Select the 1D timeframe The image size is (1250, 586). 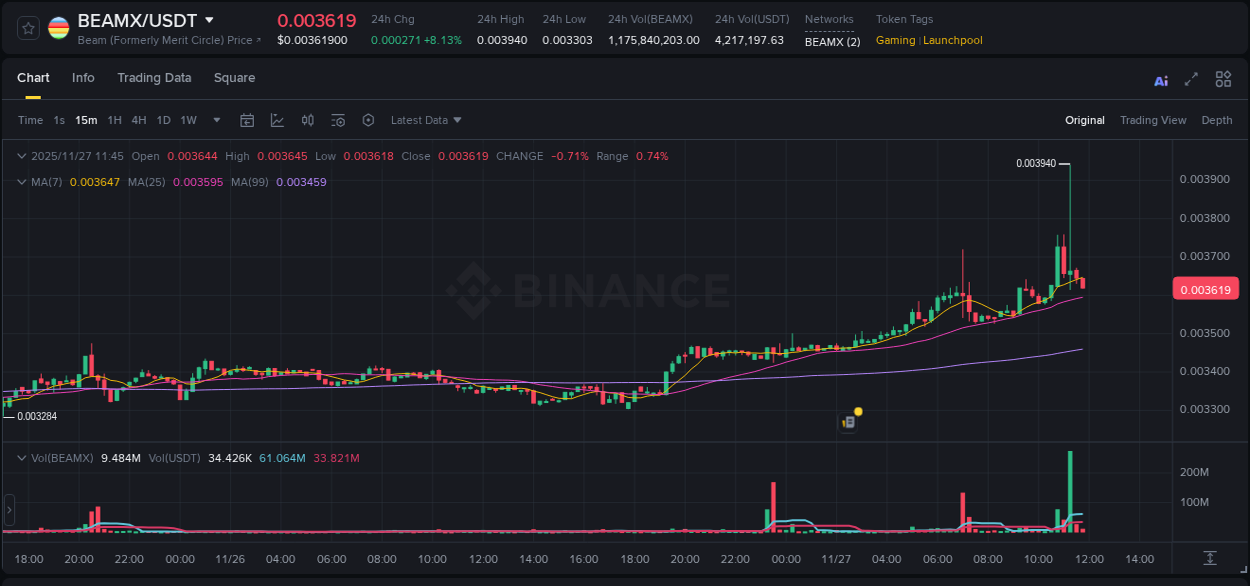coord(163,120)
